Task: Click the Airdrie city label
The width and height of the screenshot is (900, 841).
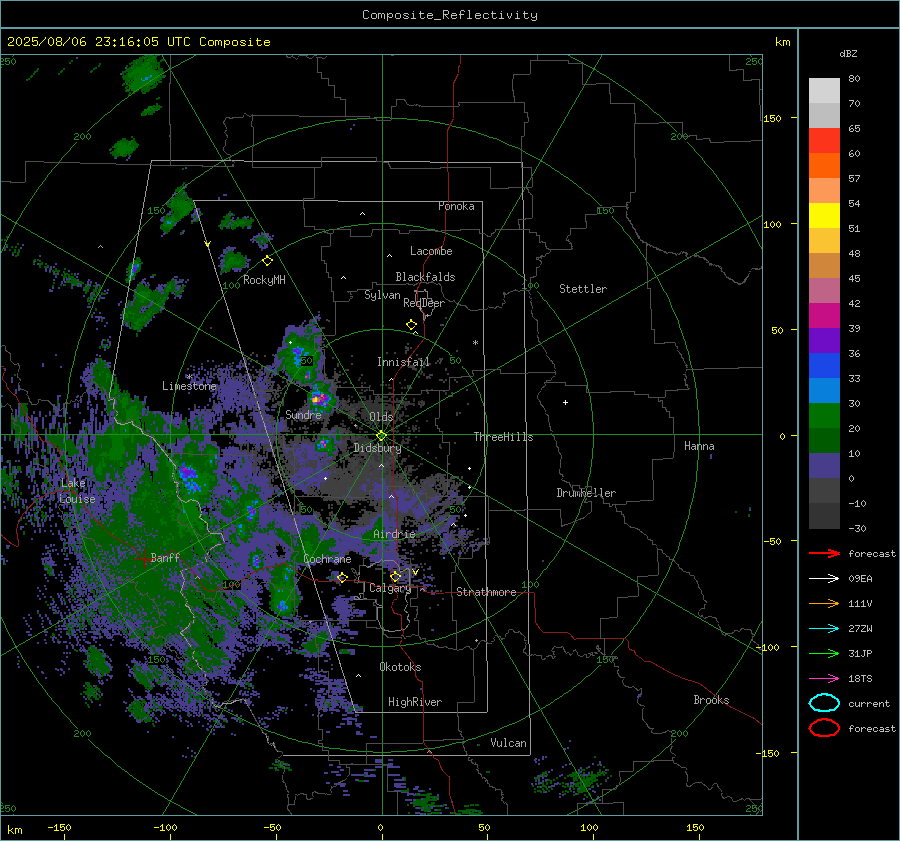Action: [394, 534]
